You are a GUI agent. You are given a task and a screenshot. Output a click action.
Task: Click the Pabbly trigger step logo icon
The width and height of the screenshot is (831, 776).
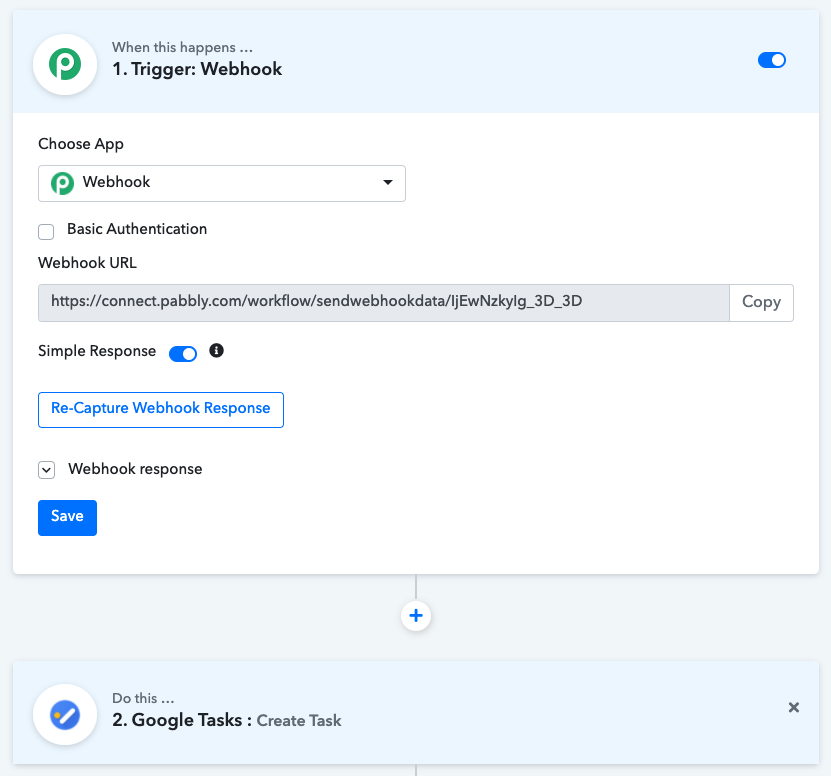(65, 65)
